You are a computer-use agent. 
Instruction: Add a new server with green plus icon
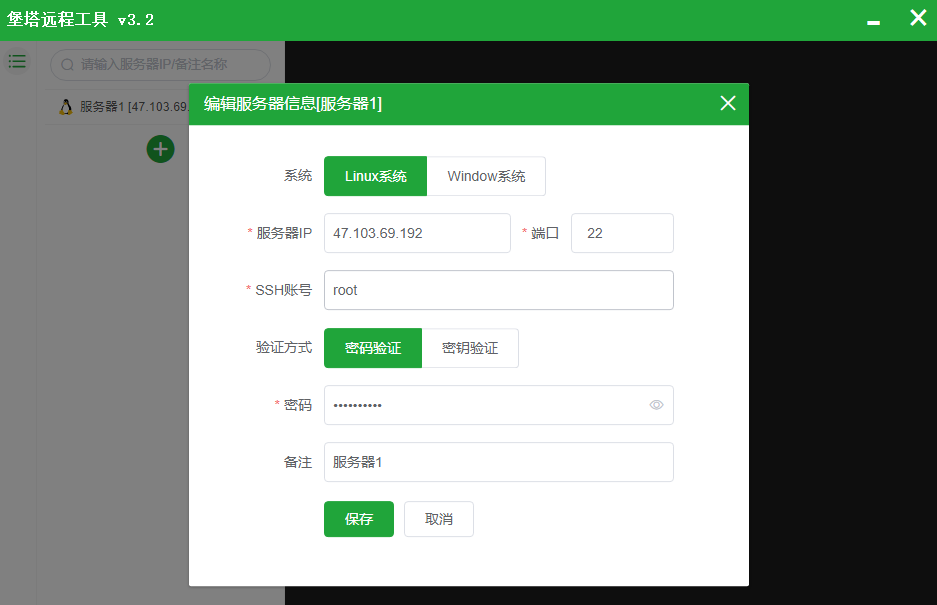coord(160,148)
